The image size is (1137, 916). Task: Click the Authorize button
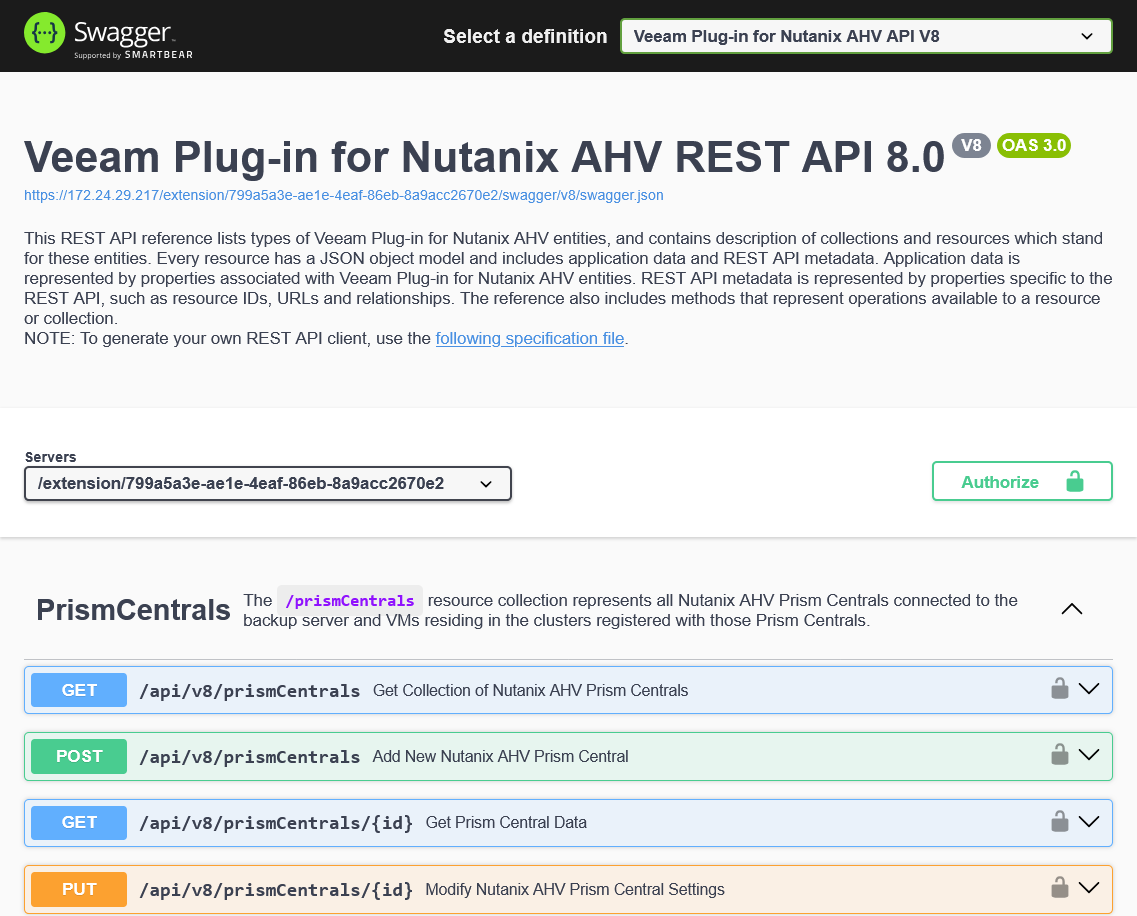pyautogui.click(x=1021, y=481)
